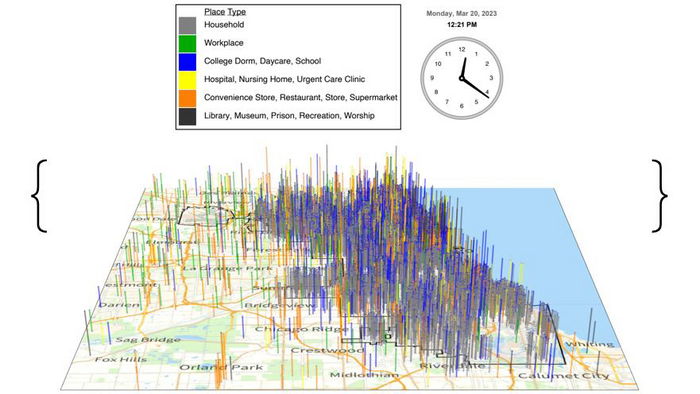Click the 'Calumet City' map label
Image resolution: width=700 pixels, height=394 pixels.
click(x=563, y=376)
